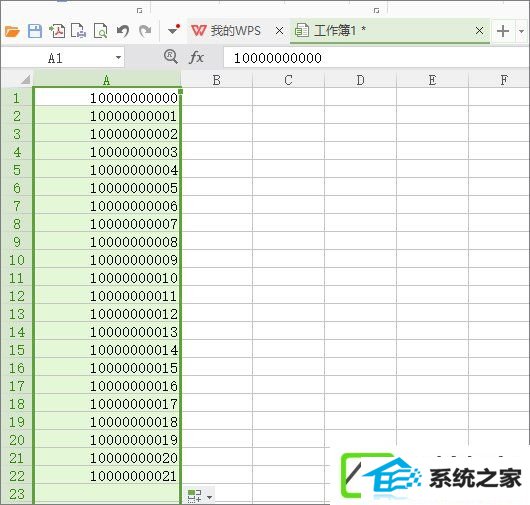This screenshot has width=530, height=505.
Task: Open file using the folder icon
Action: click(12, 31)
